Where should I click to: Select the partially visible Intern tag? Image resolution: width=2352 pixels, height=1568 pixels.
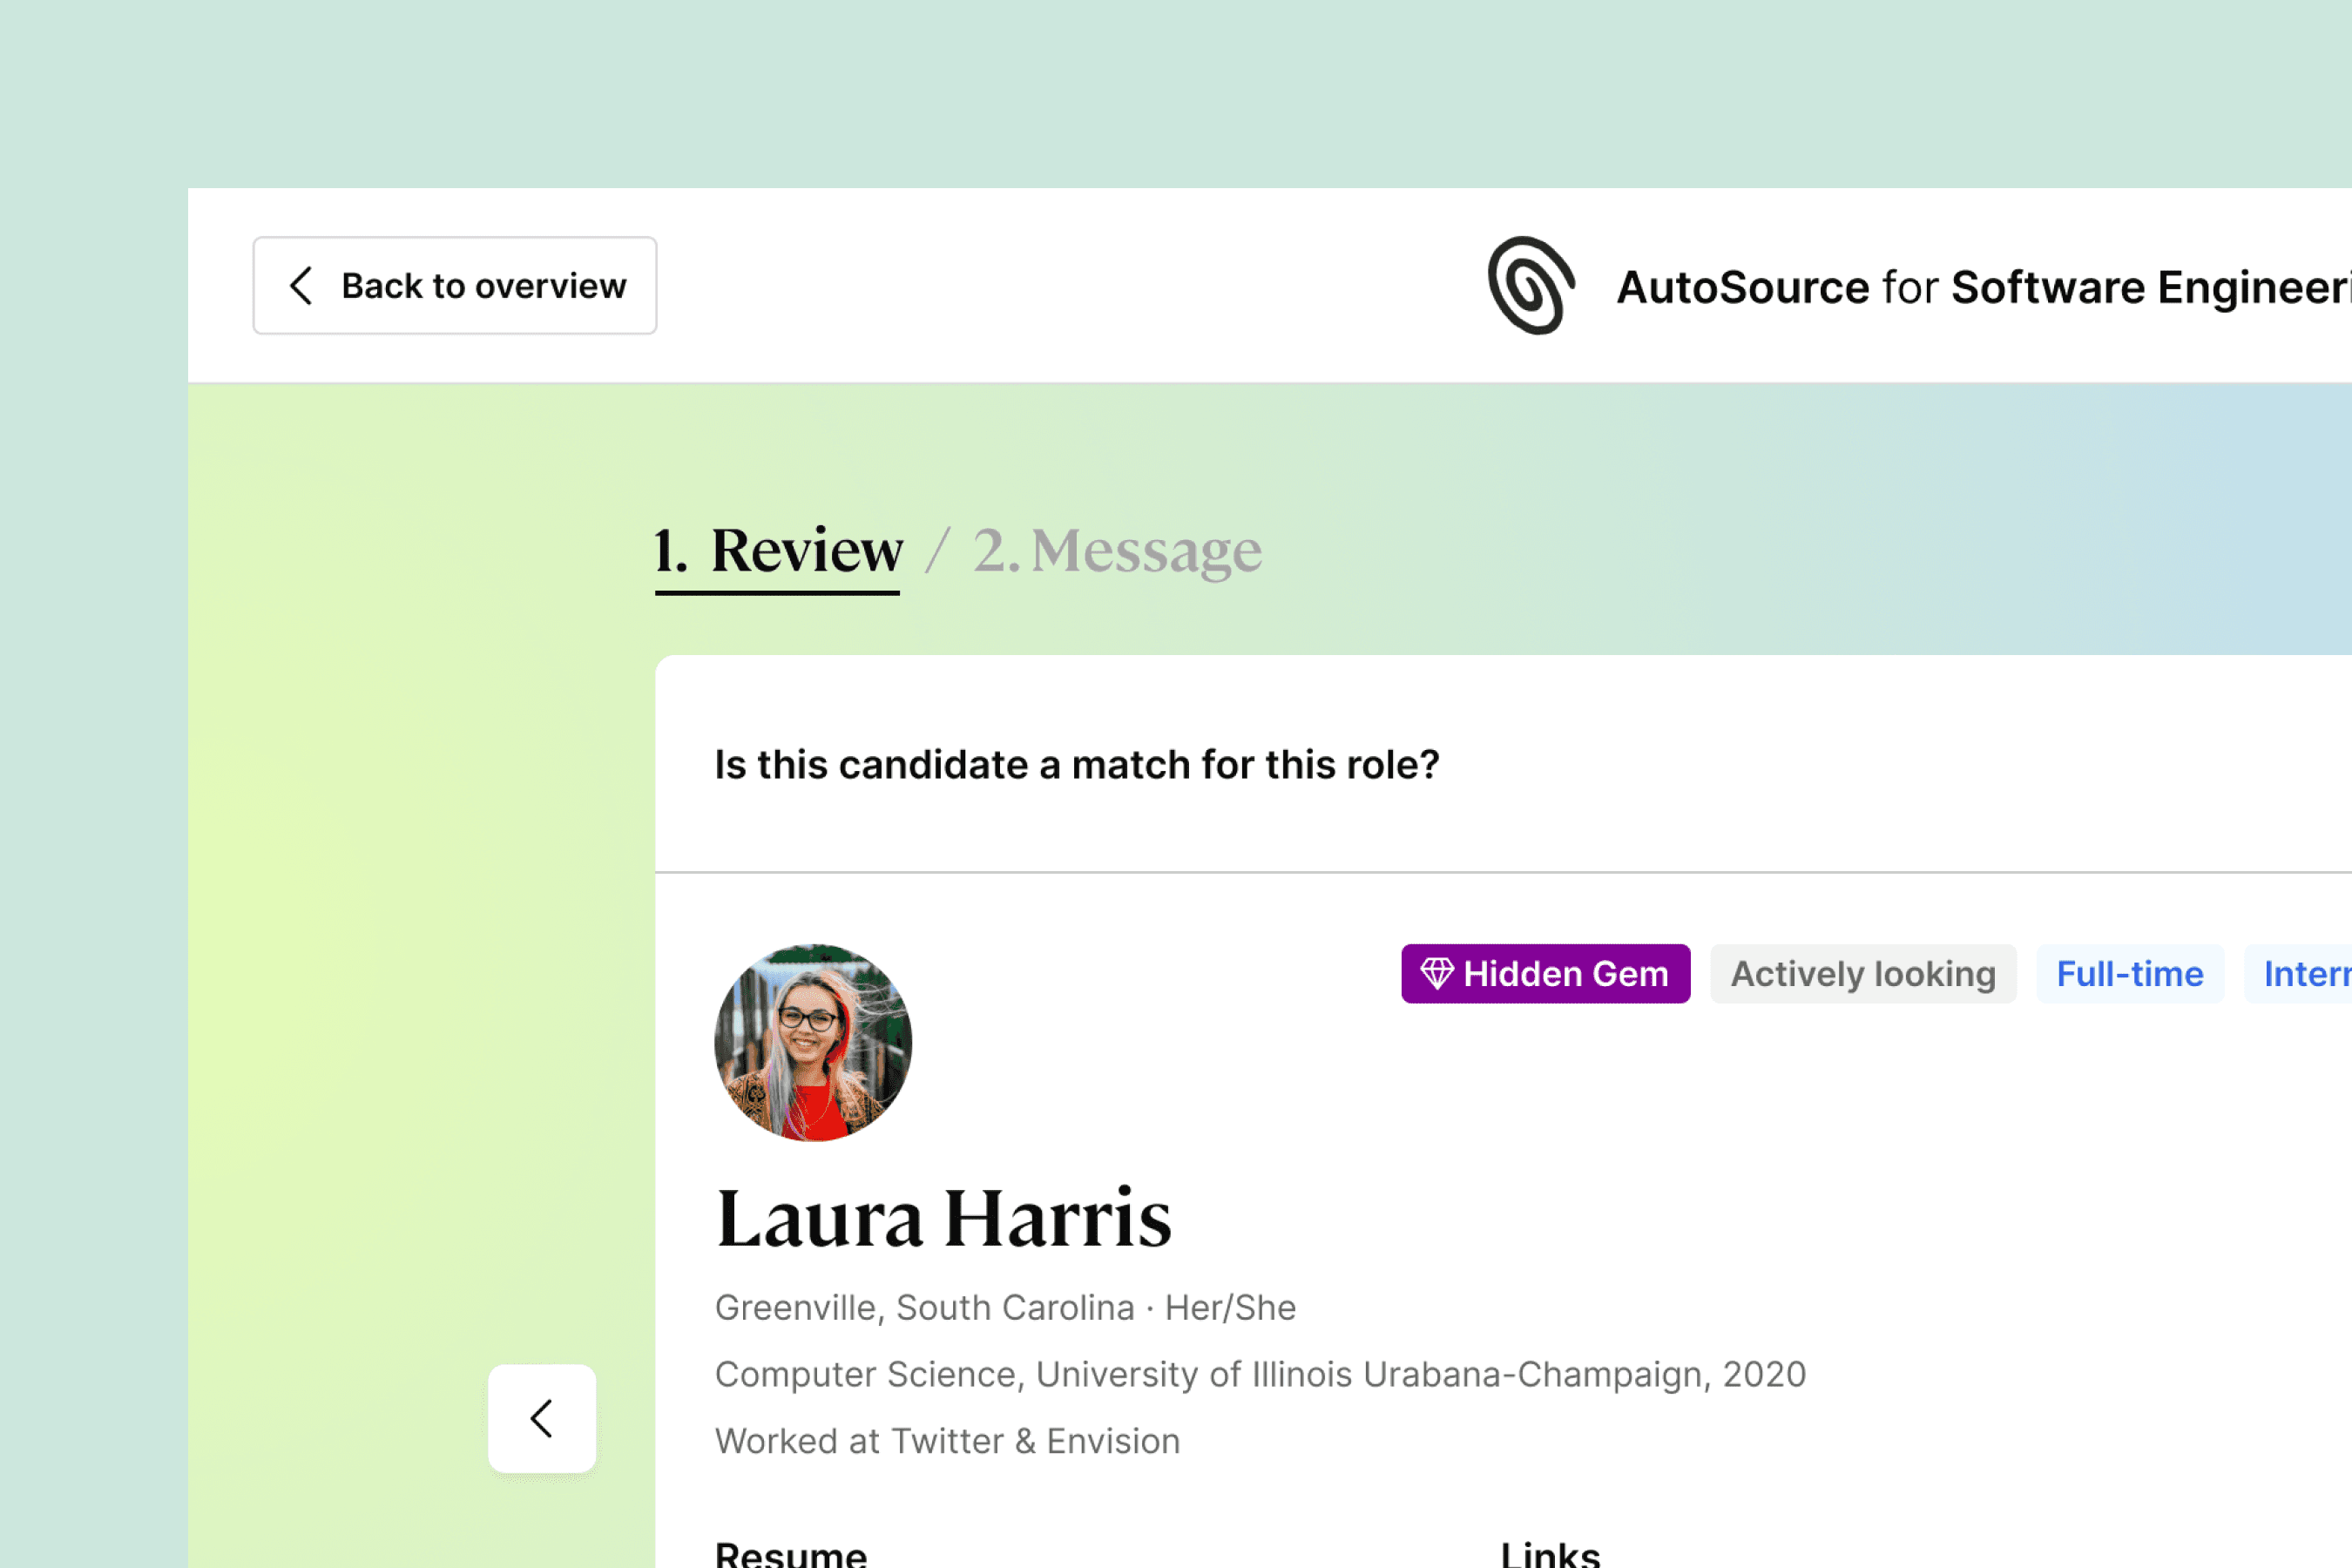coord(2305,974)
